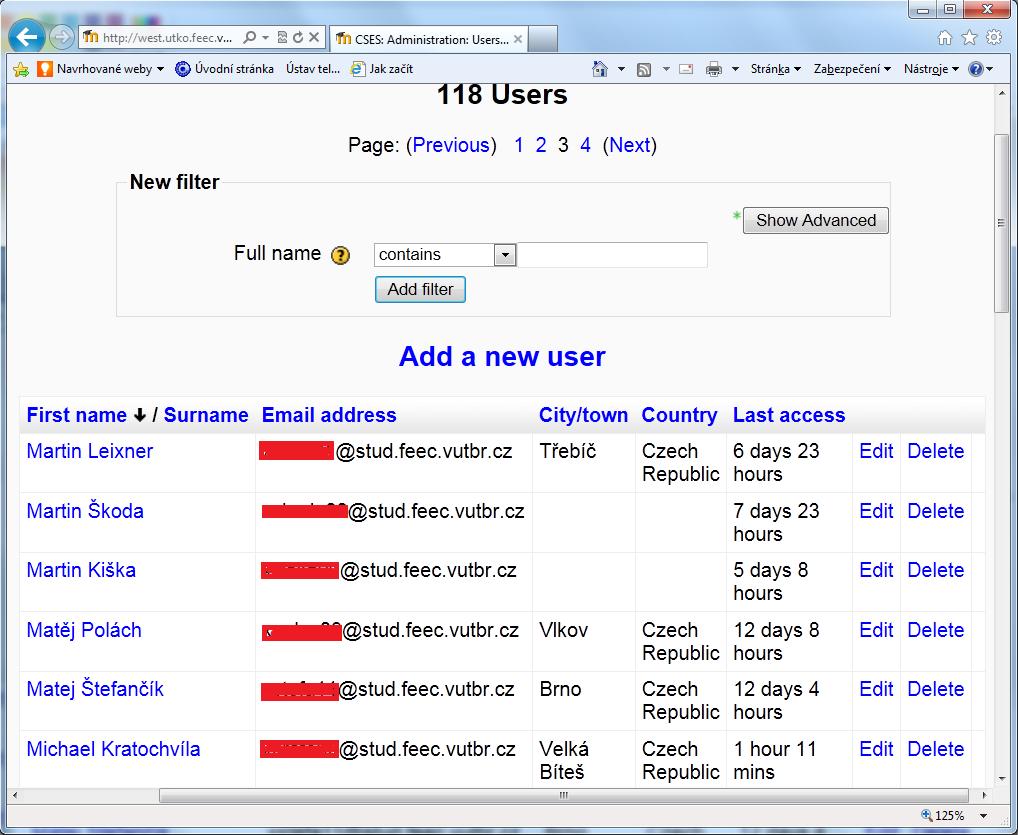The width and height of the screenshot is (1018, 835).
Task: Open Matej Štefančík user profile
Action: [x=95, y=689]
